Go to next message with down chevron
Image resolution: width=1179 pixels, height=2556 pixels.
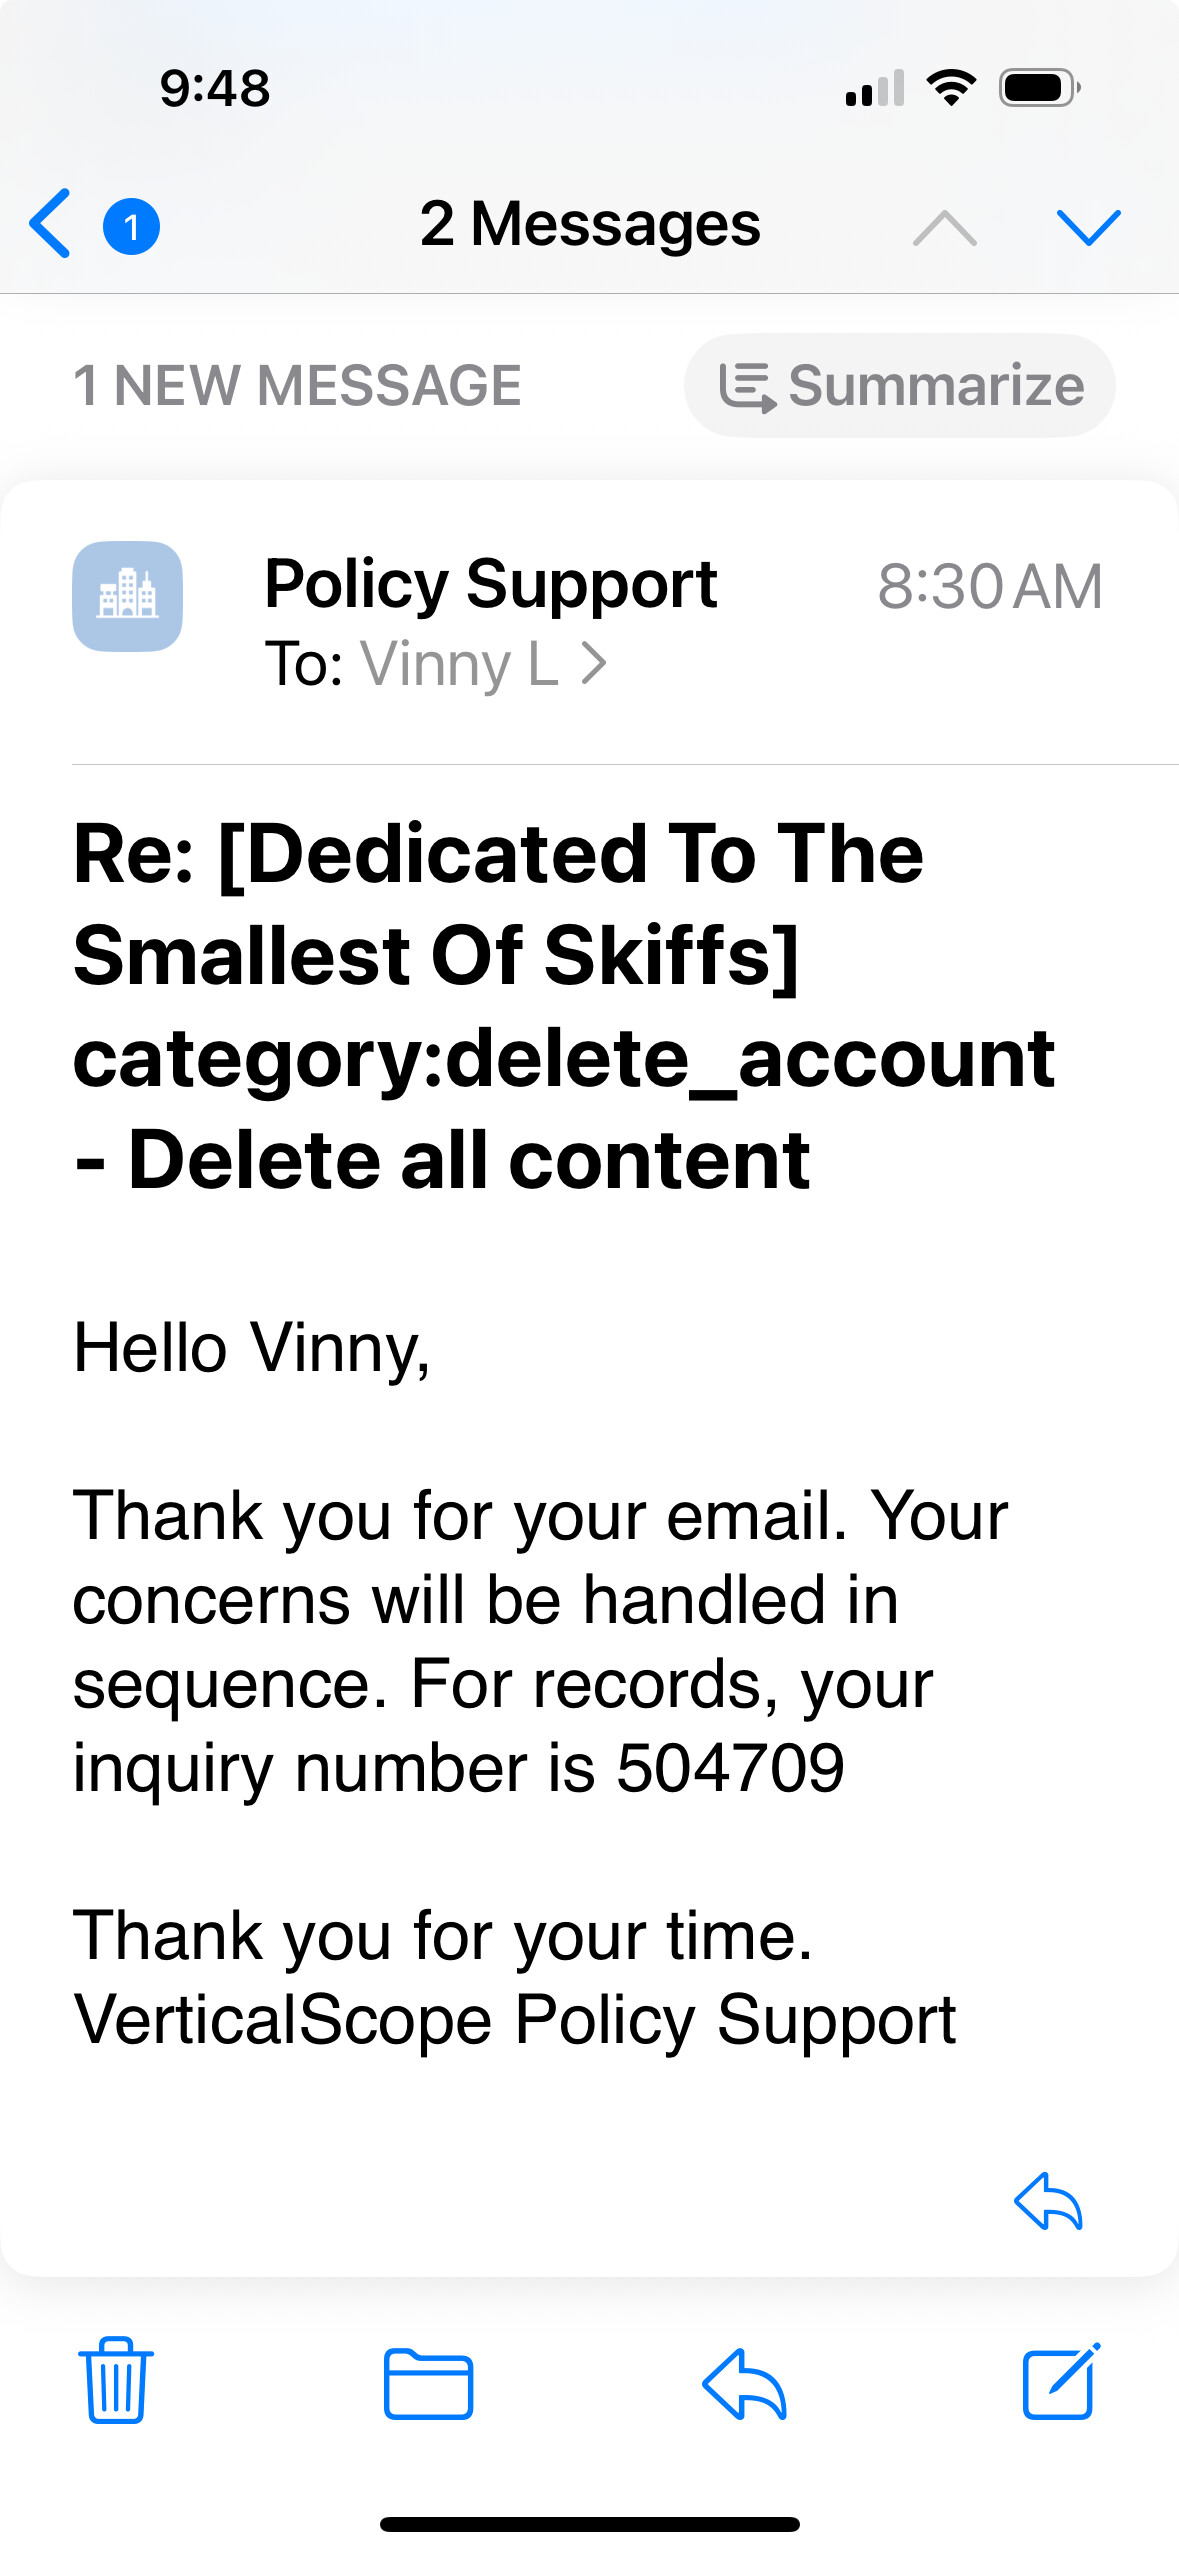pos(1088,227)
